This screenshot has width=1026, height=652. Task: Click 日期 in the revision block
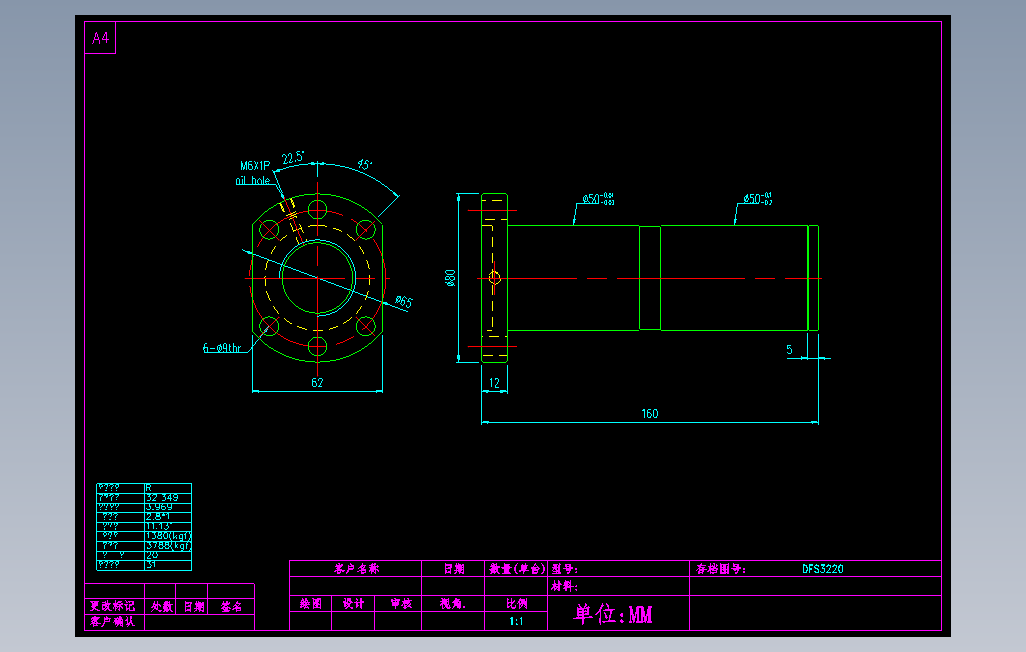pos(194,607)
